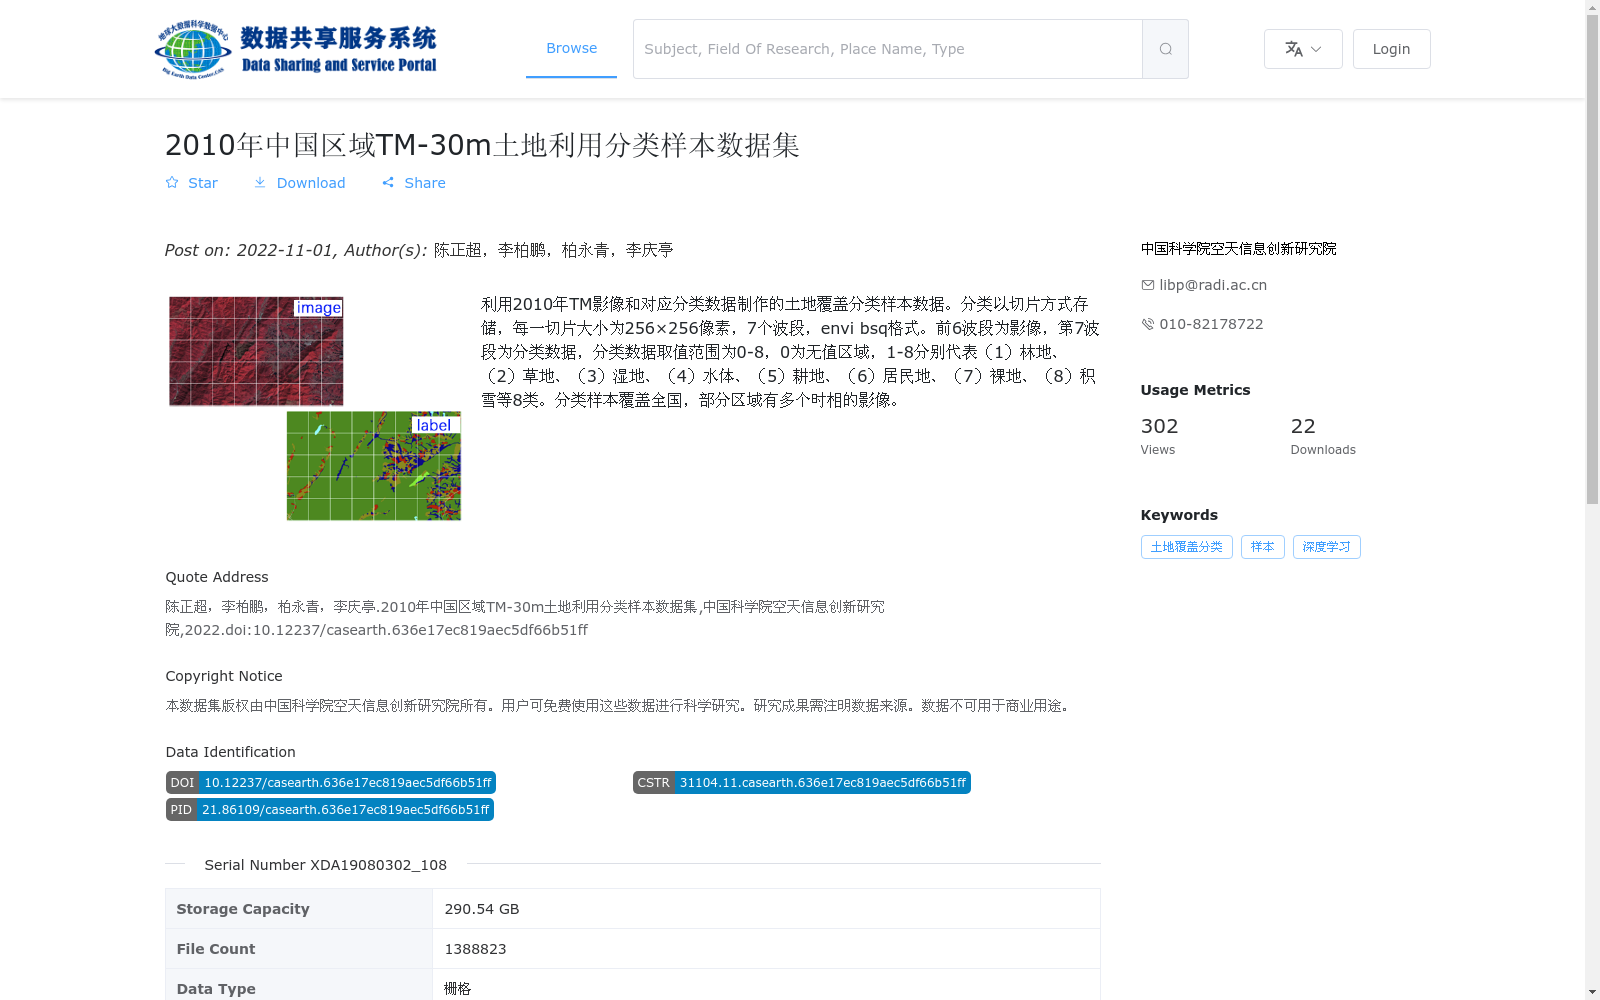
Task: Click the 290.54 GB storage capacity value
Action: tap(482, 909)
